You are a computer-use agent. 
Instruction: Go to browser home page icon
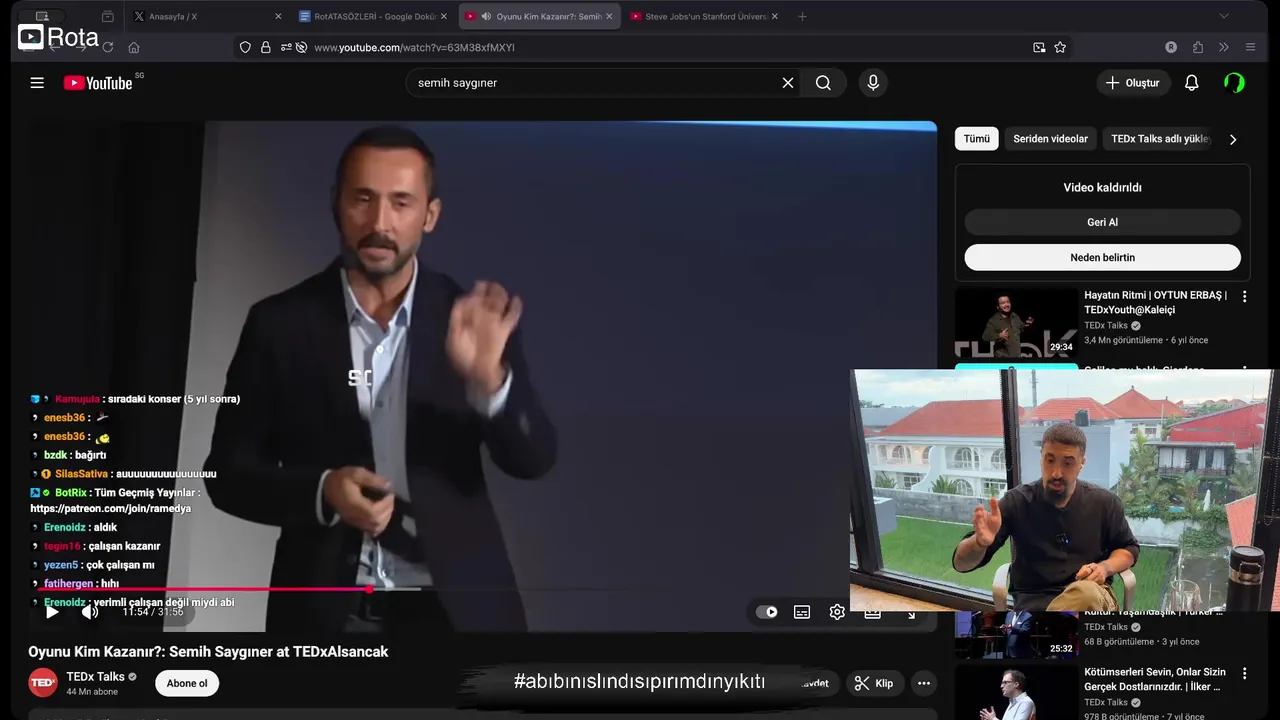(x=134, y=47)
